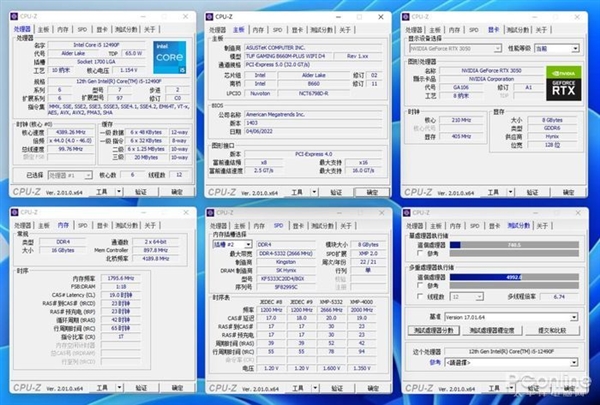Click the CPU-Z title icon in the SPD window
This screenshot has height=405, width=600.
click(x=210, y=212)
